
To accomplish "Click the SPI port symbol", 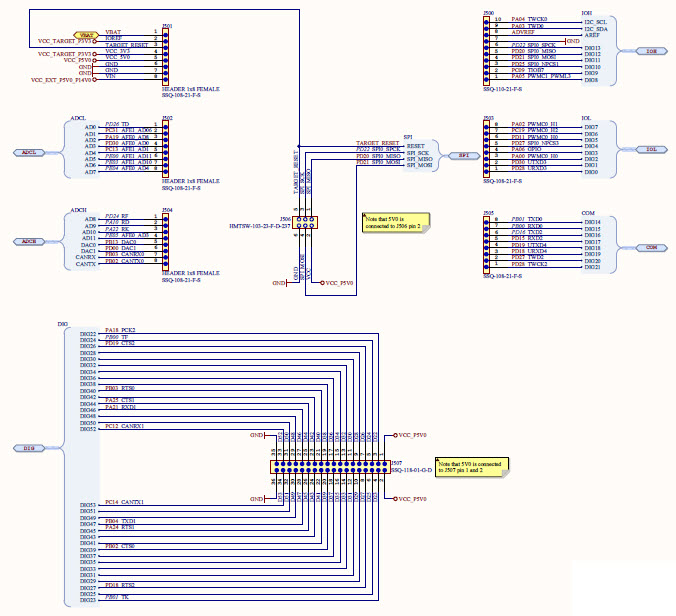I will 463,156.
